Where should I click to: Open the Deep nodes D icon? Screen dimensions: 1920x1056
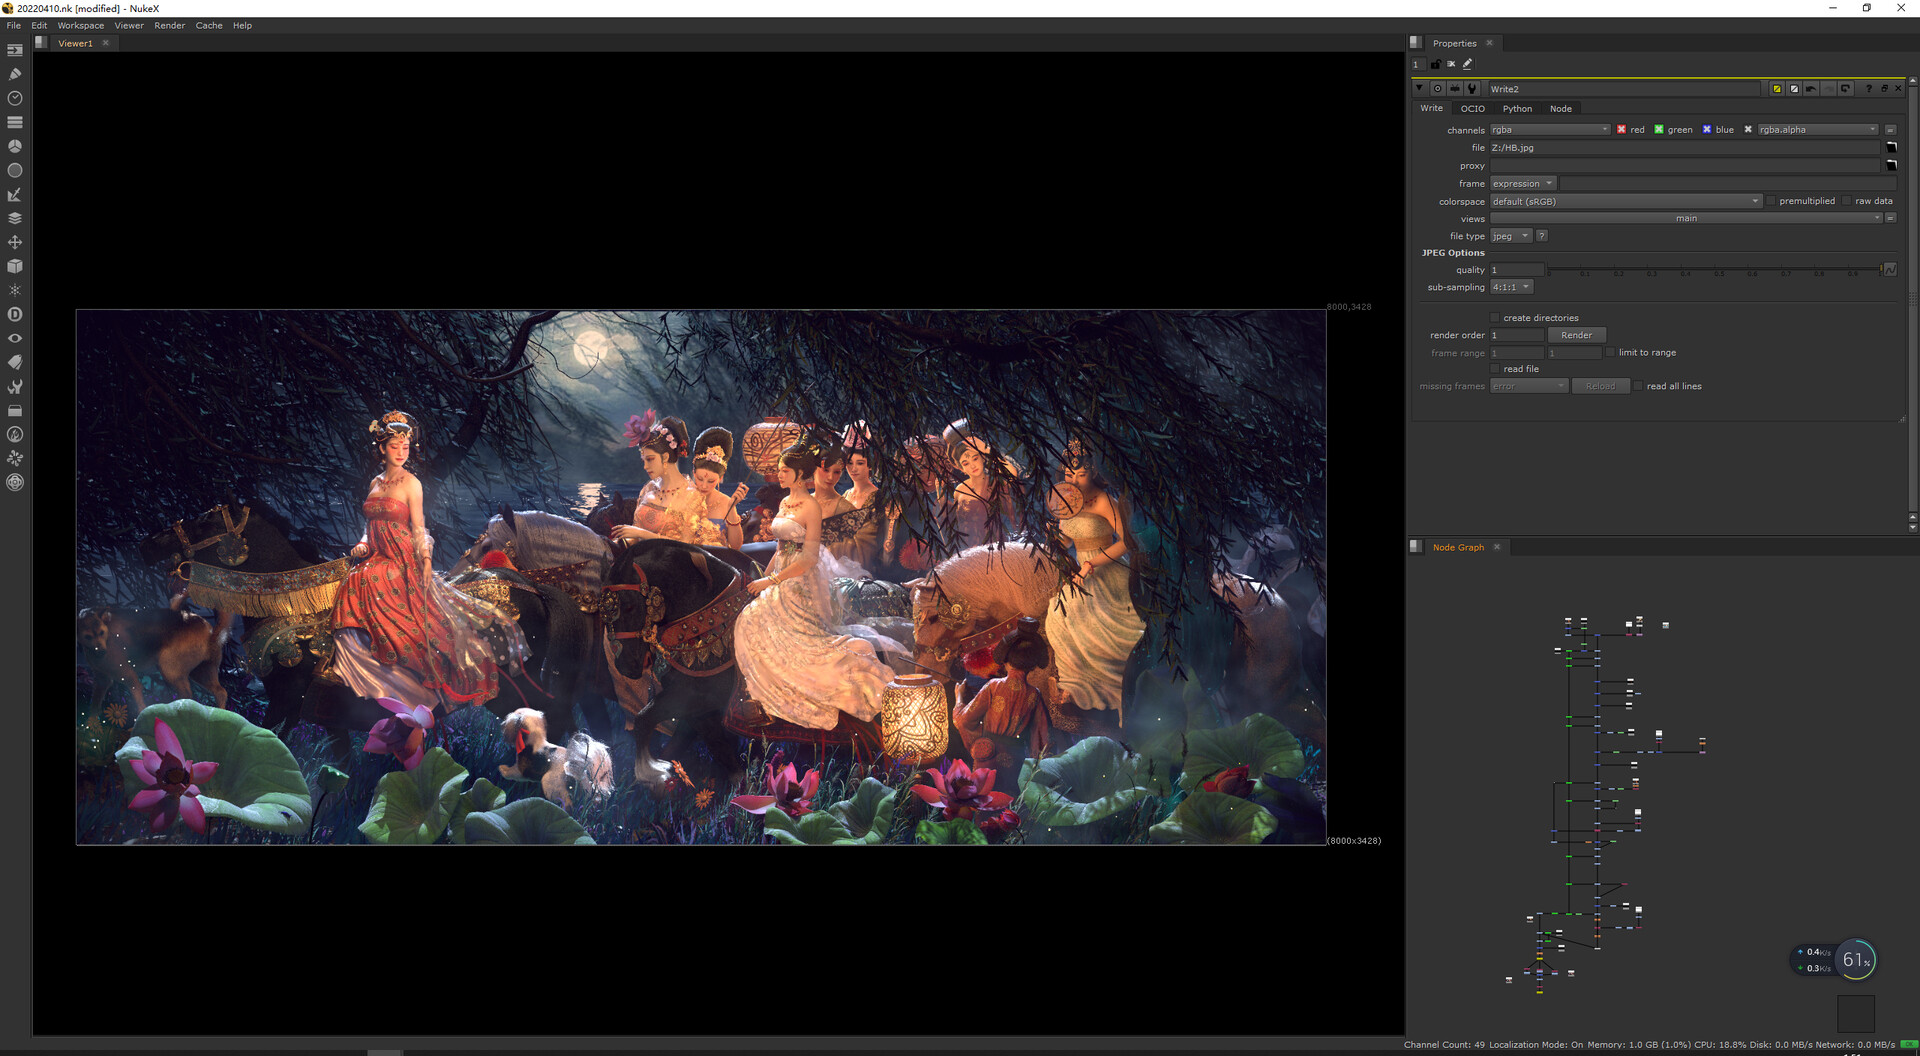15,314
